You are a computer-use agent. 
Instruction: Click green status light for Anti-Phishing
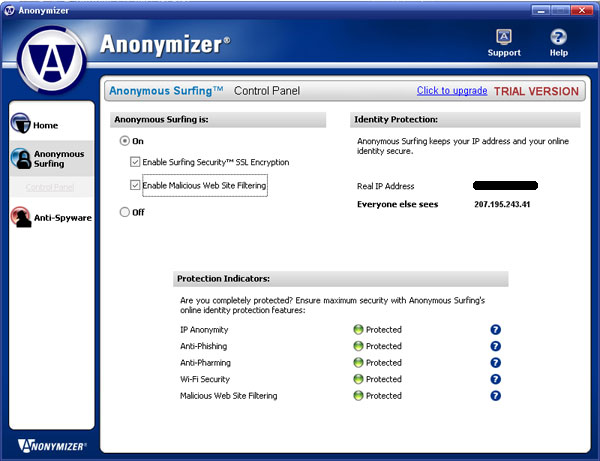358,346
